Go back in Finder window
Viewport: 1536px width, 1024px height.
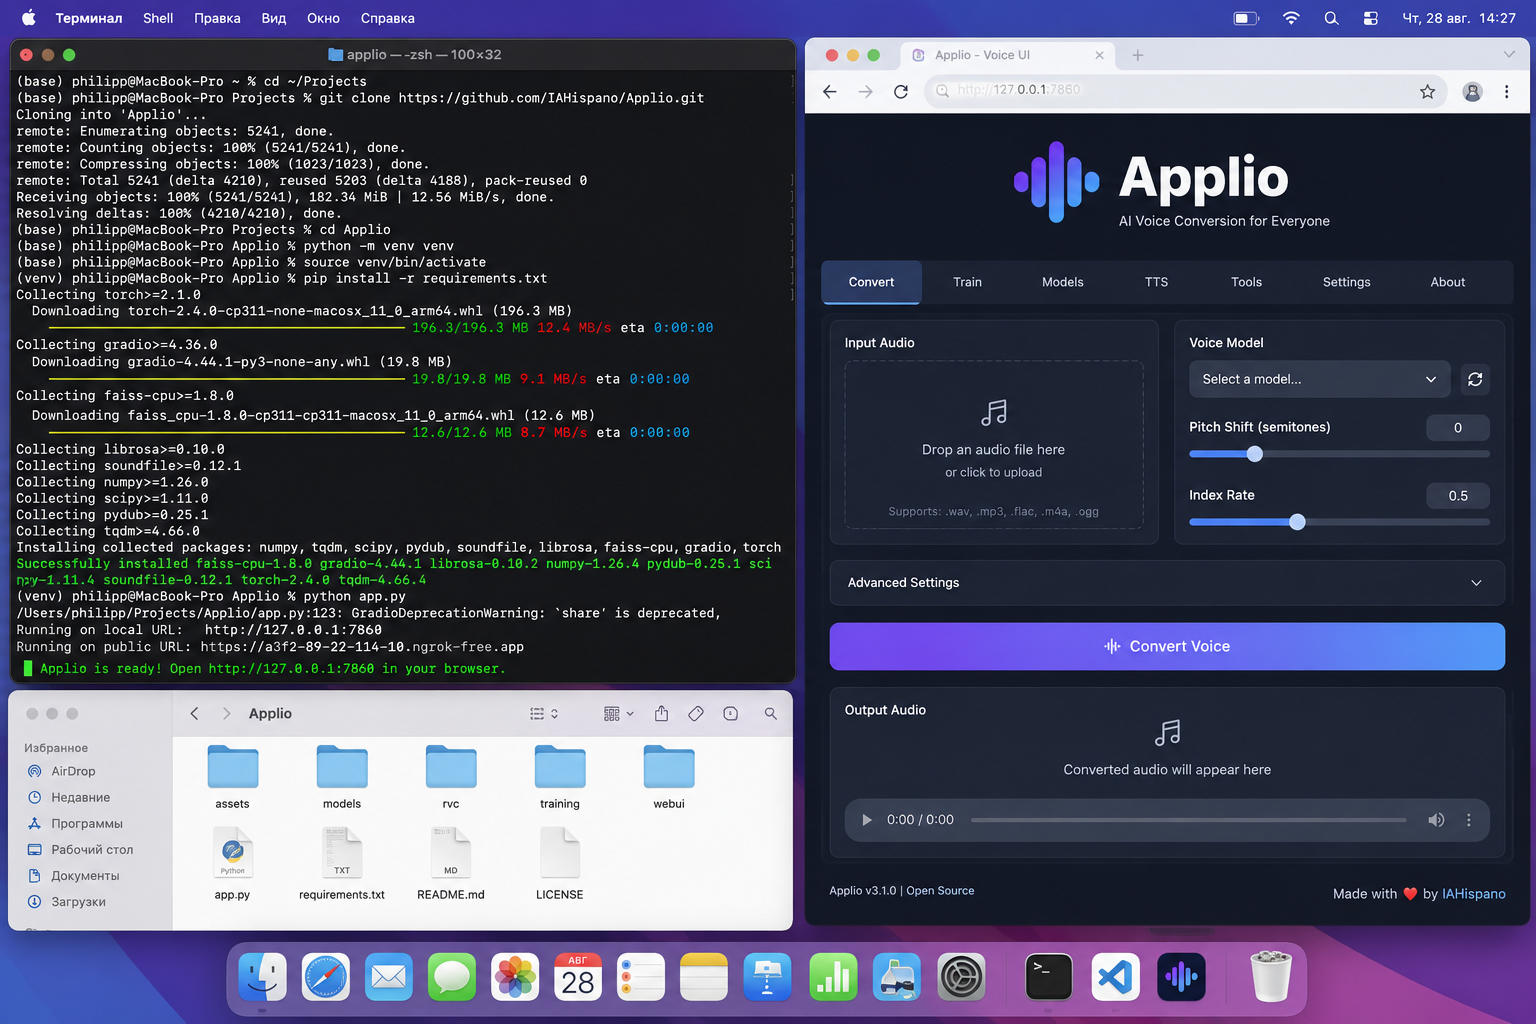194,713
